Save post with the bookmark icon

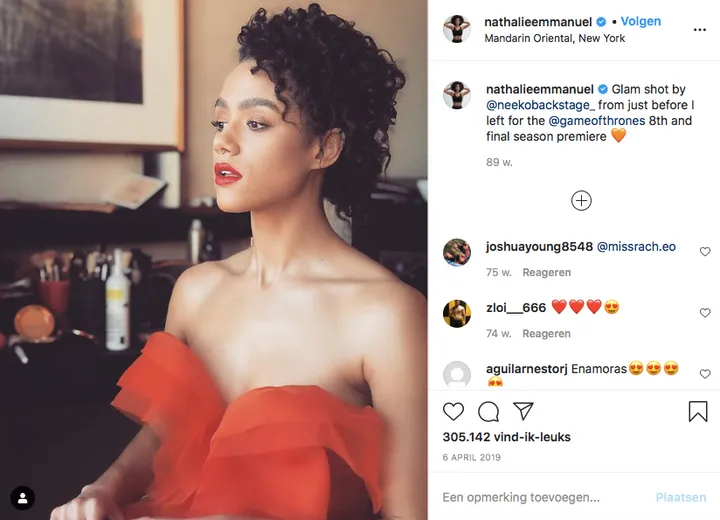point(698,411)
